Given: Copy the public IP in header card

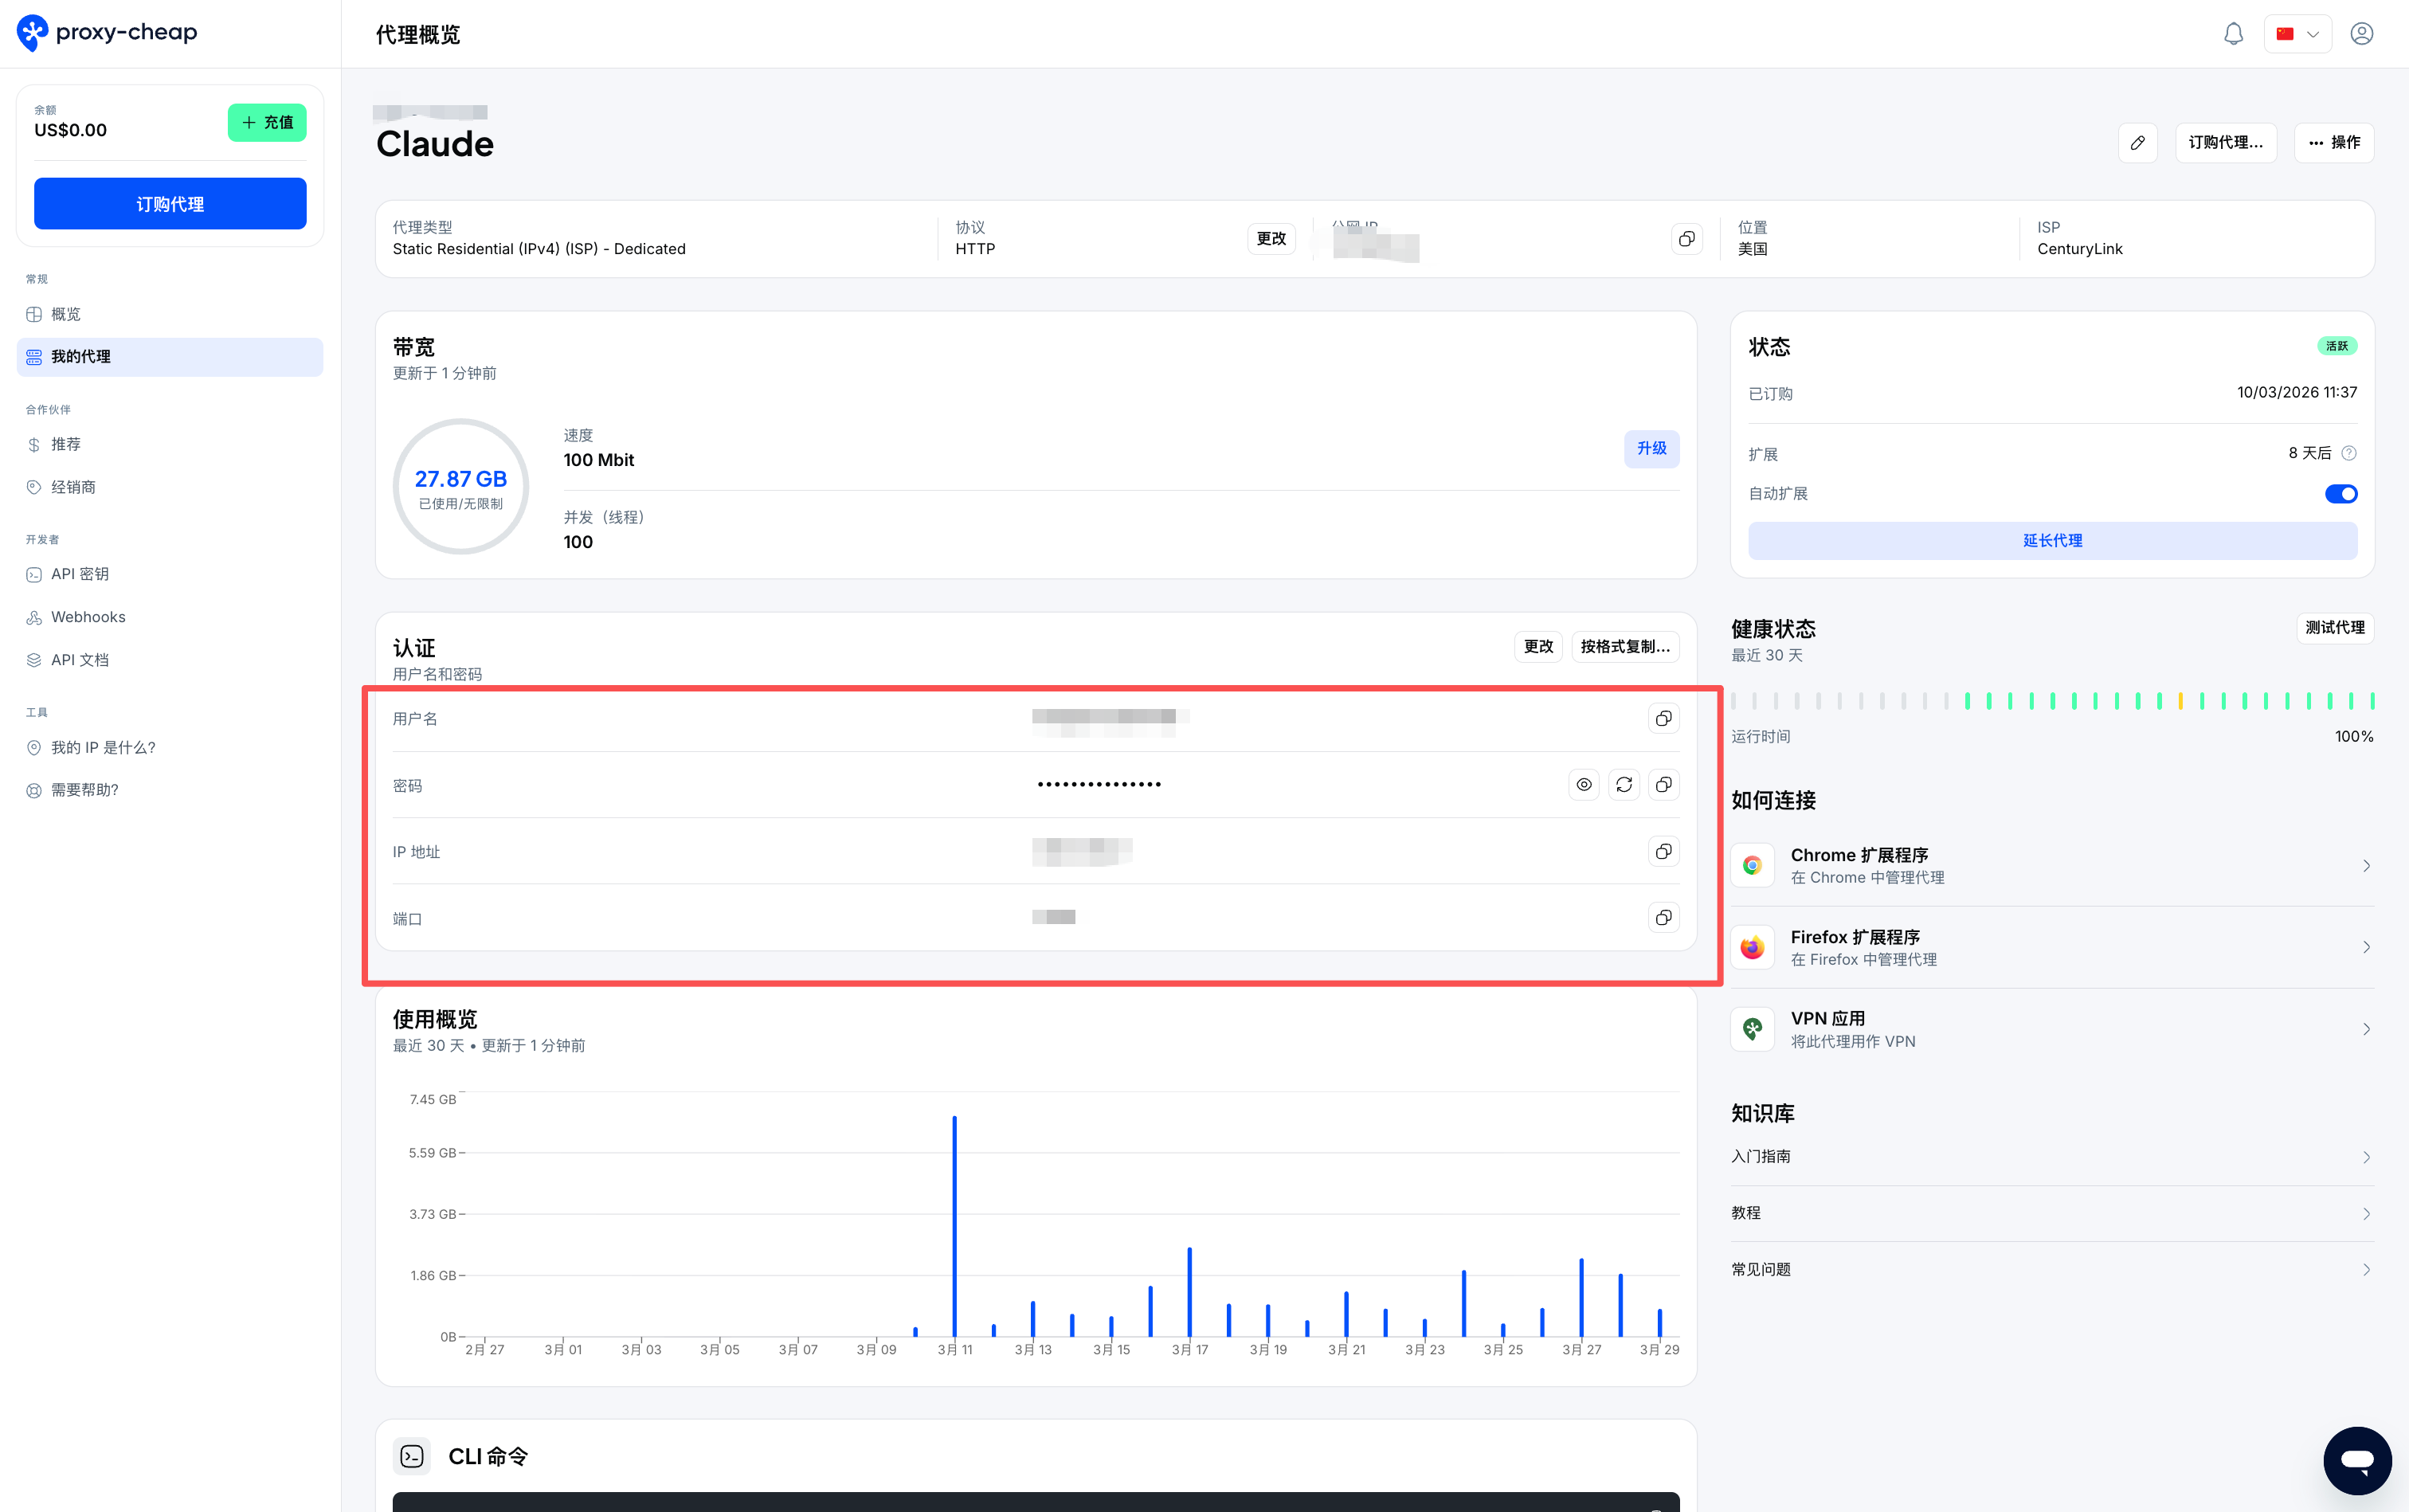Looking at the screenshot, I should point(1686,239).
